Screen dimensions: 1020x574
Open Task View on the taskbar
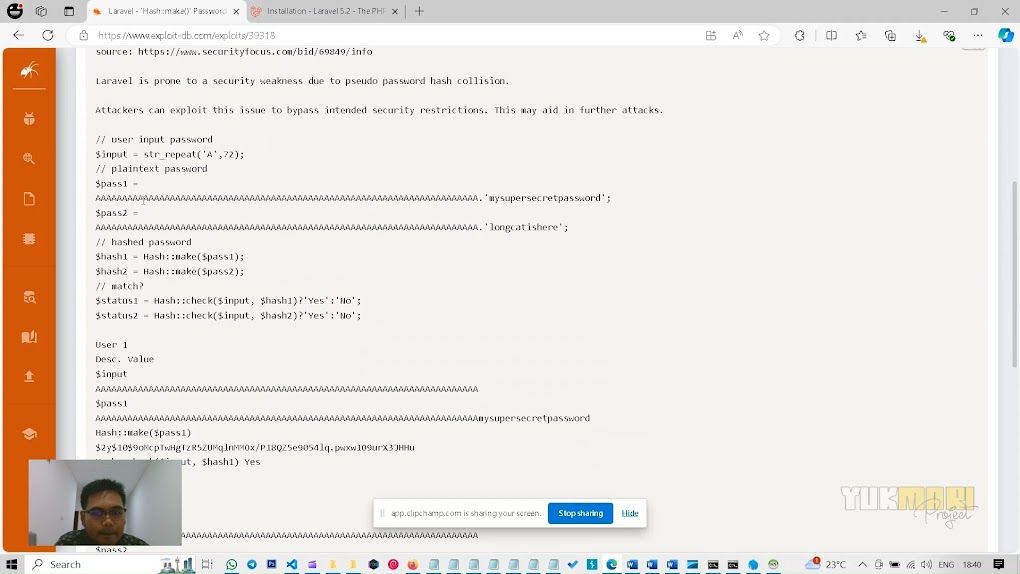point(207,564)
